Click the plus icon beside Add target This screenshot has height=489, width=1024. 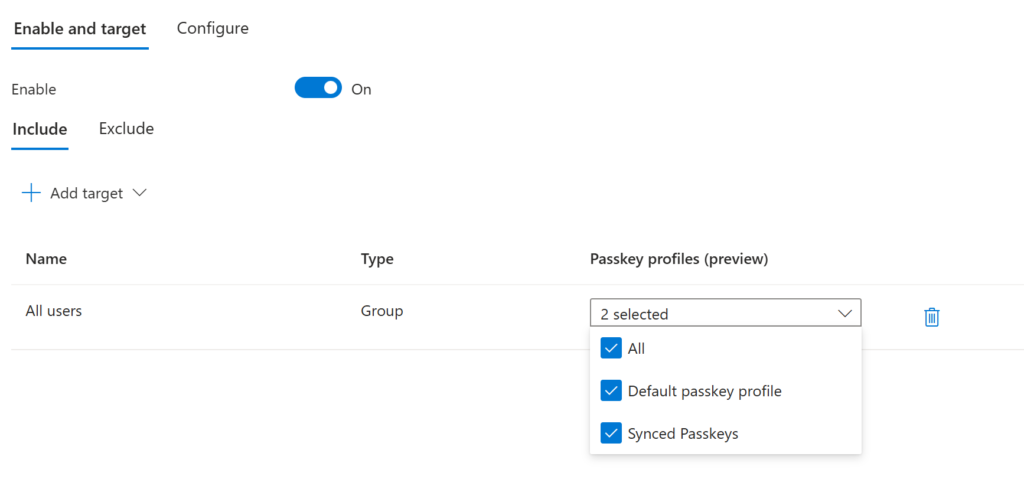pos(31,193)
